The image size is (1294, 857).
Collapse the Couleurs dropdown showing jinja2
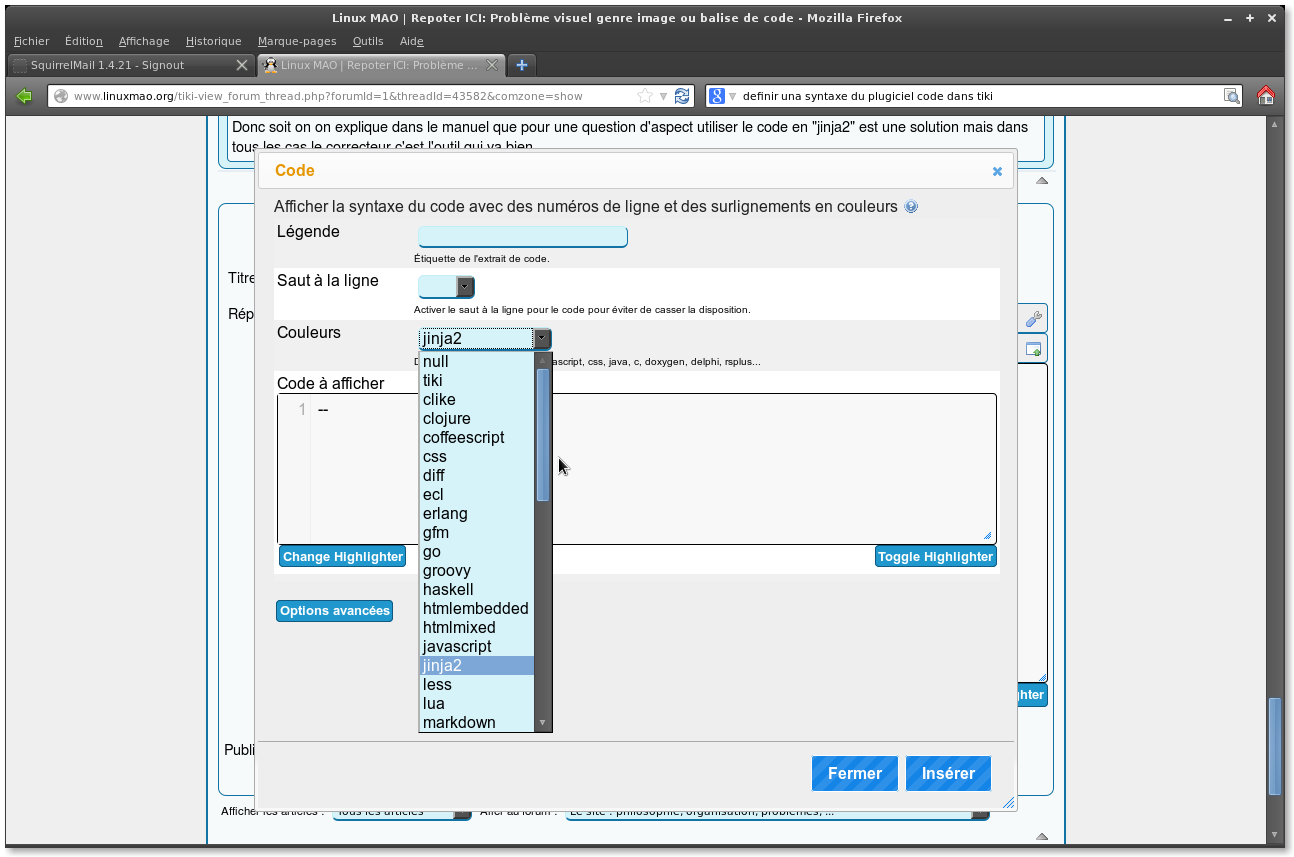point(541,338)
